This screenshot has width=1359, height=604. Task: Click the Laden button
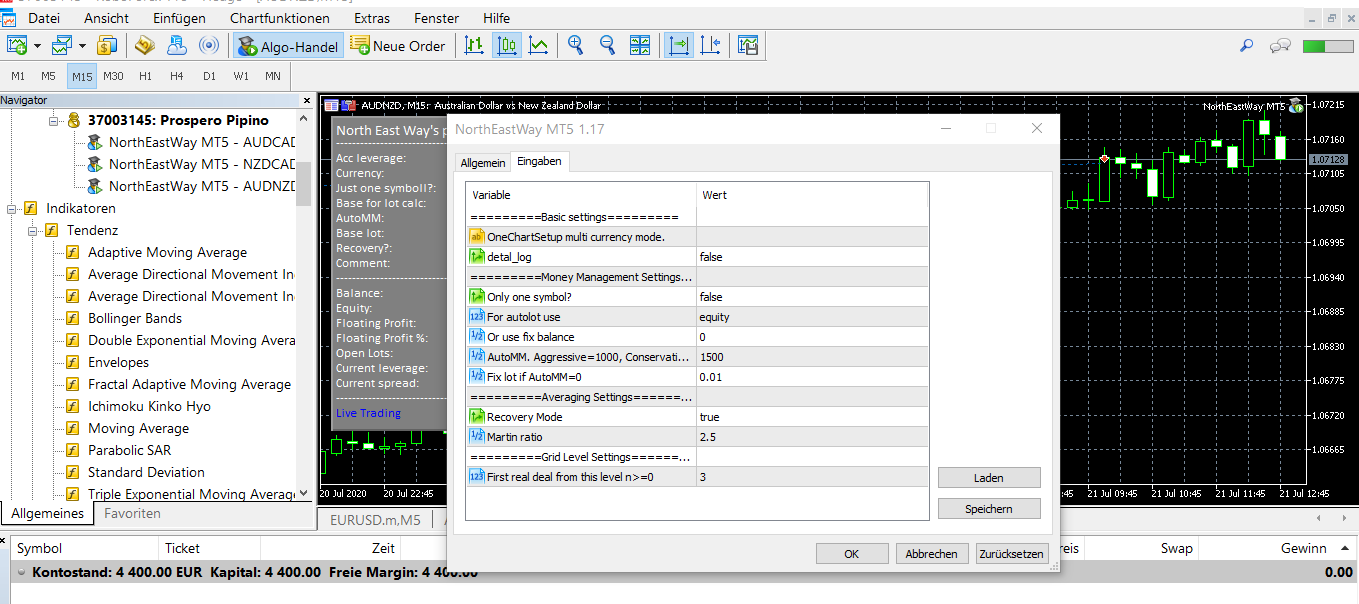click(989, 478)
